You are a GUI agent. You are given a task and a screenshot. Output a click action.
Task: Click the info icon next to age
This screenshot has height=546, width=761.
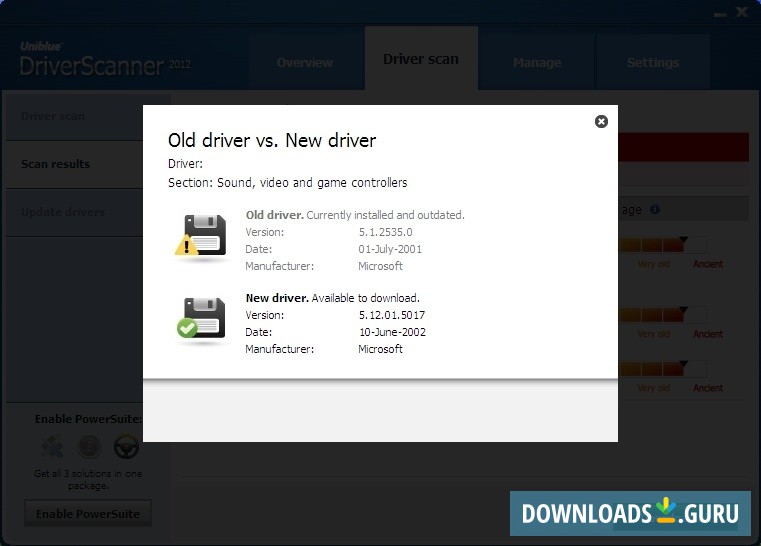click(x=655, y=210)
